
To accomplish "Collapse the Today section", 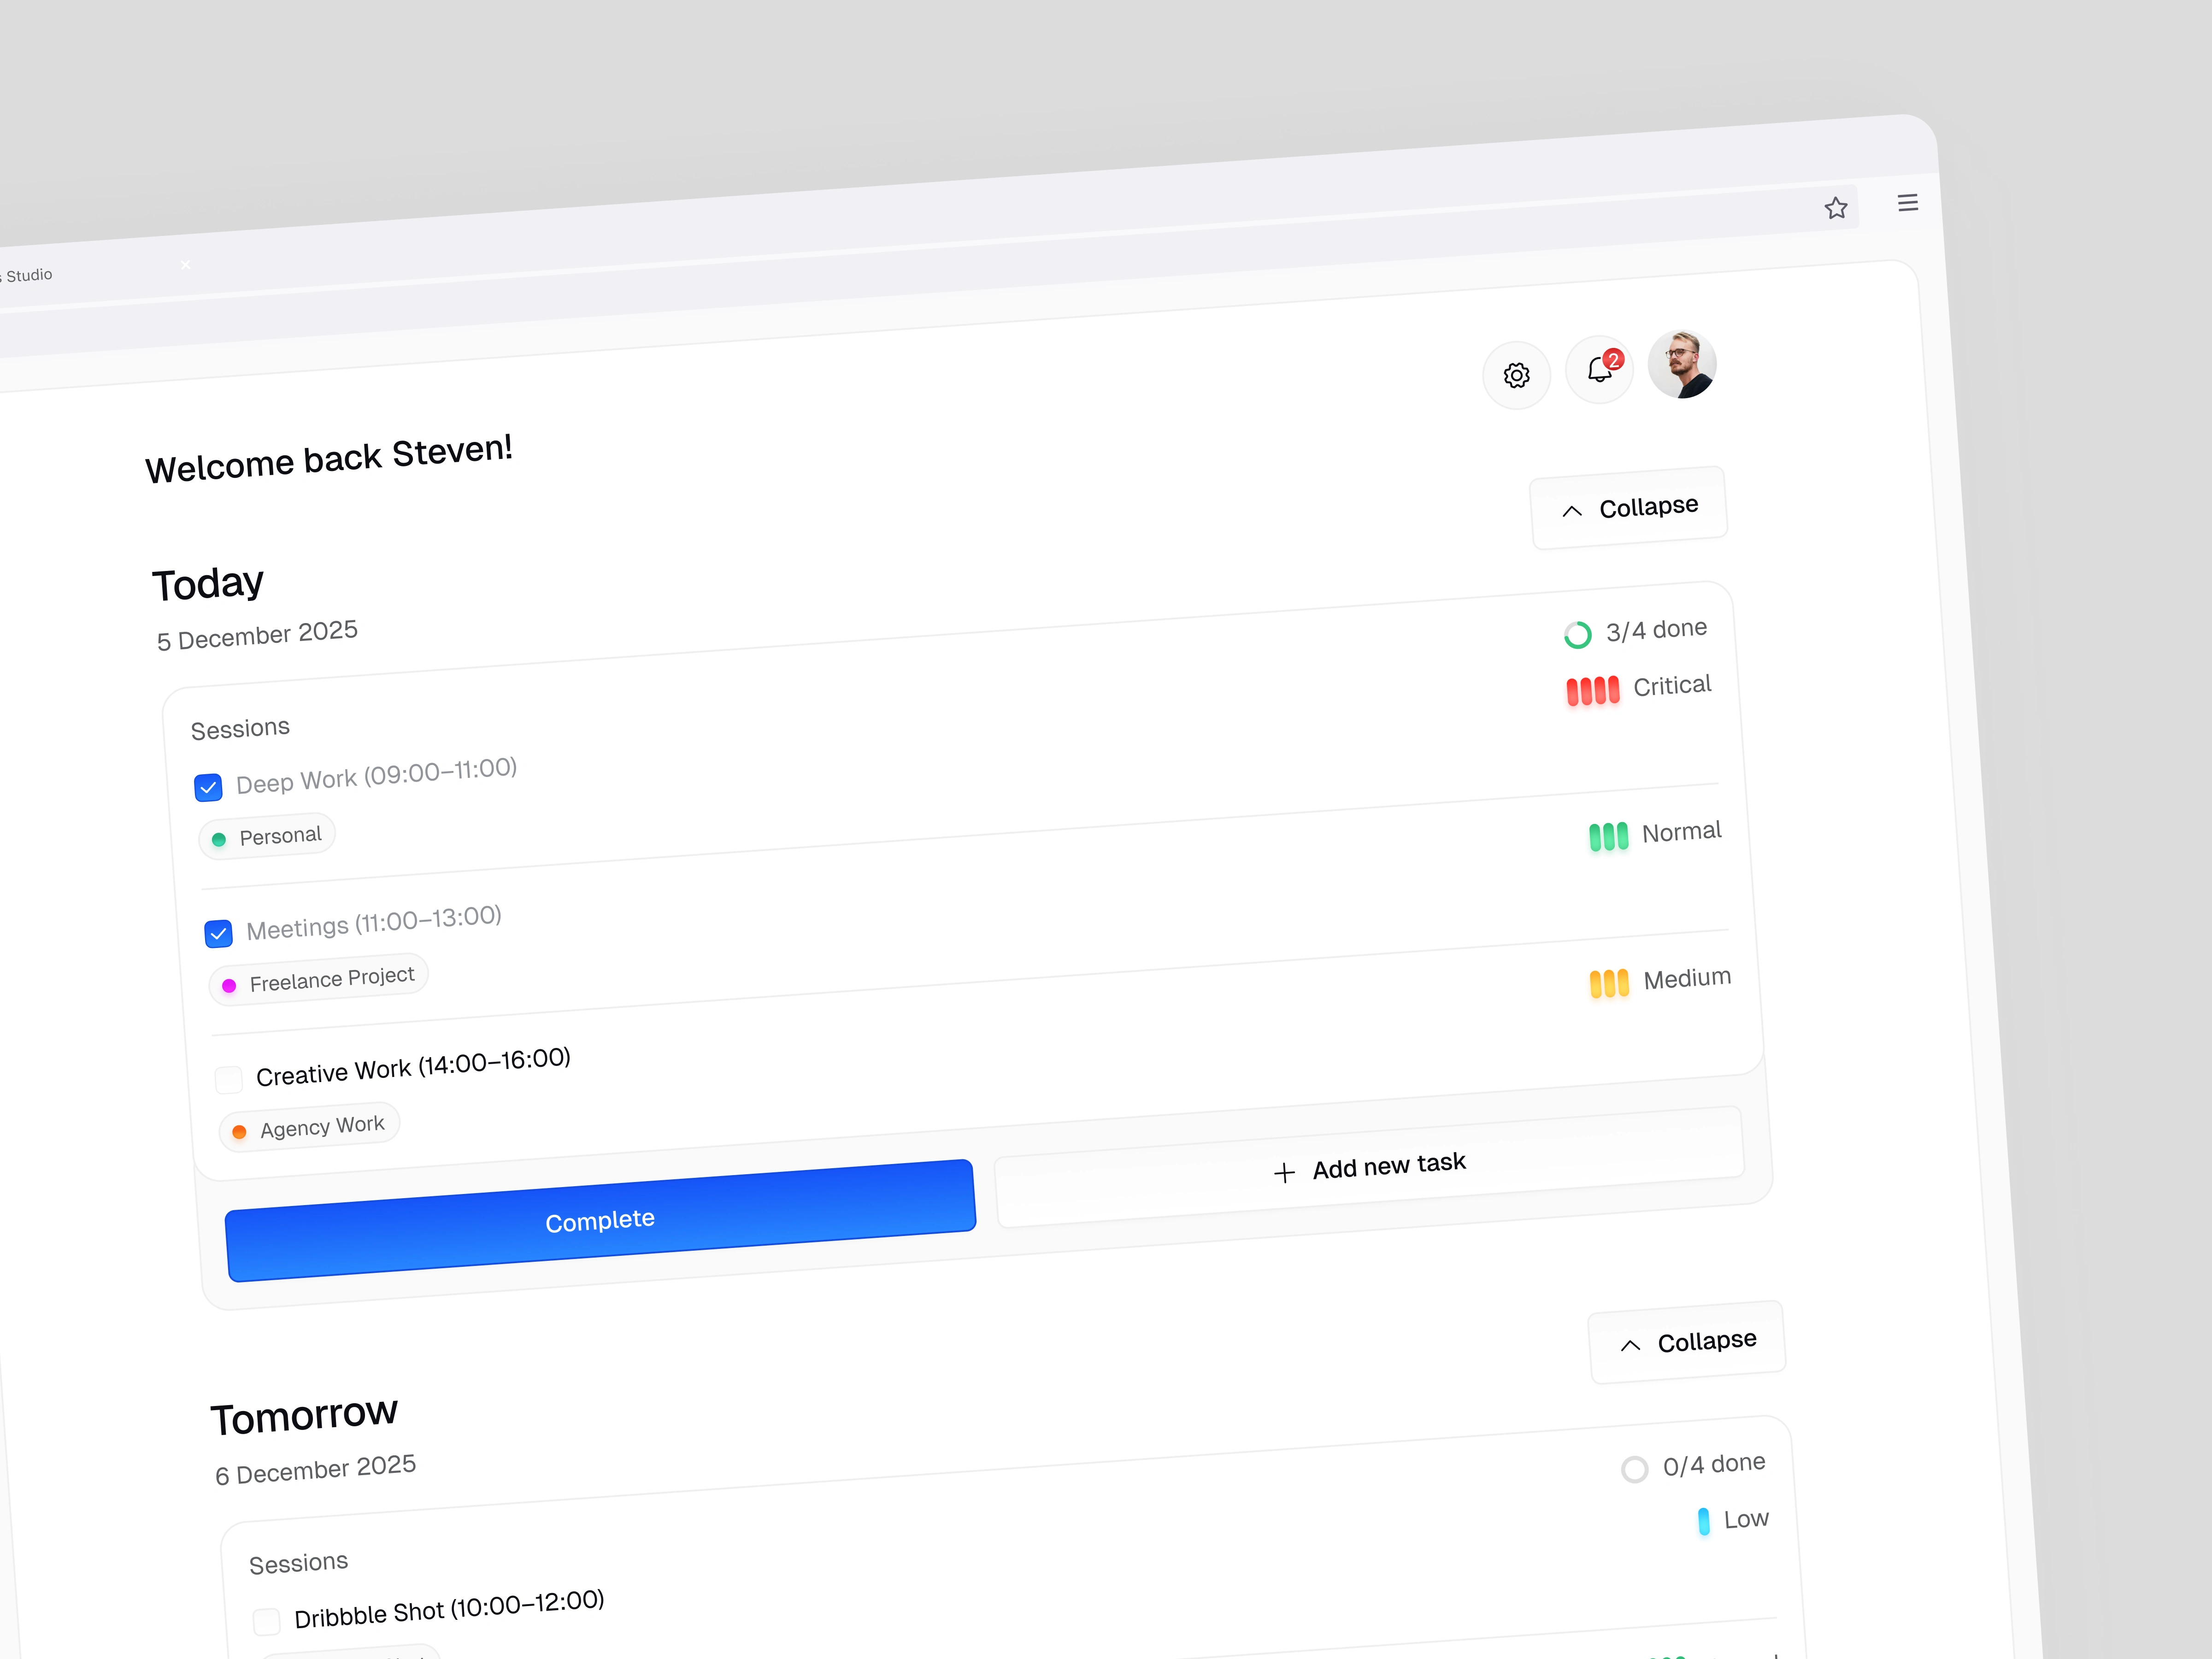I will click(1629, 508).
